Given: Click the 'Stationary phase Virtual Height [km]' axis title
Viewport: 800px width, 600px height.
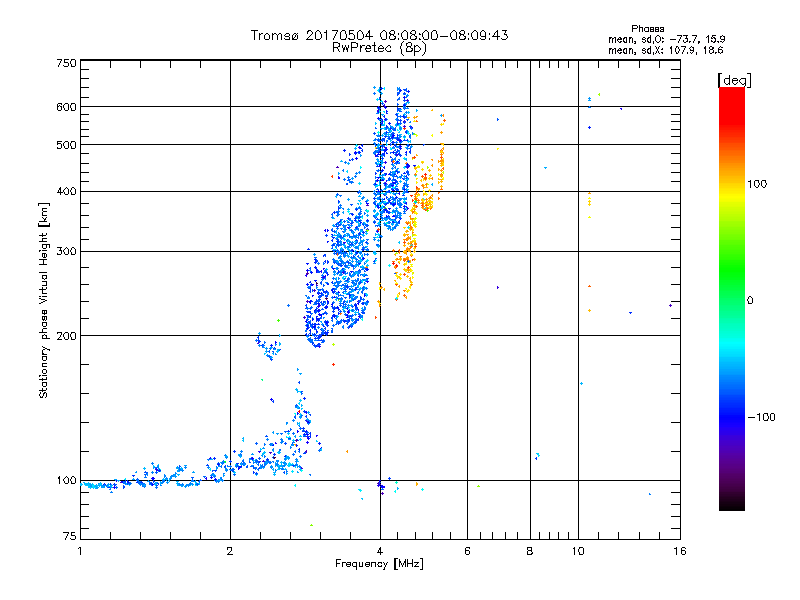Looking at the screenshot, I should (44, 301).
